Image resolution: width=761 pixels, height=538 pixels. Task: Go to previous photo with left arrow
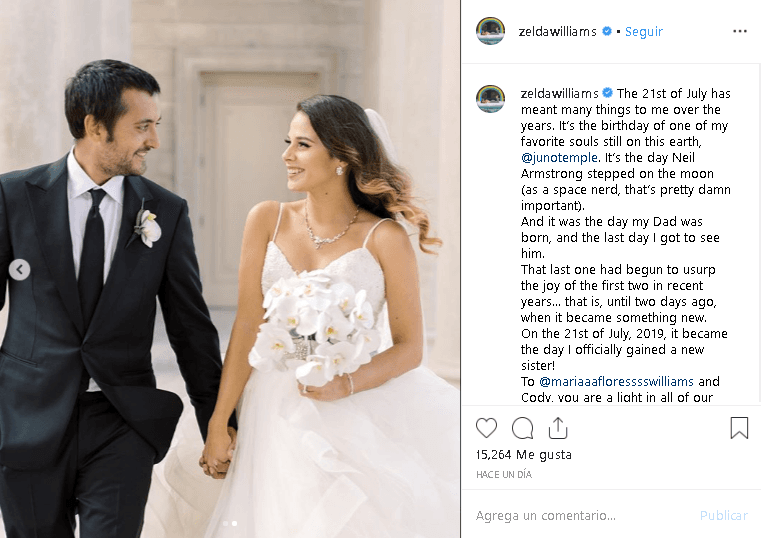point(19,269)
